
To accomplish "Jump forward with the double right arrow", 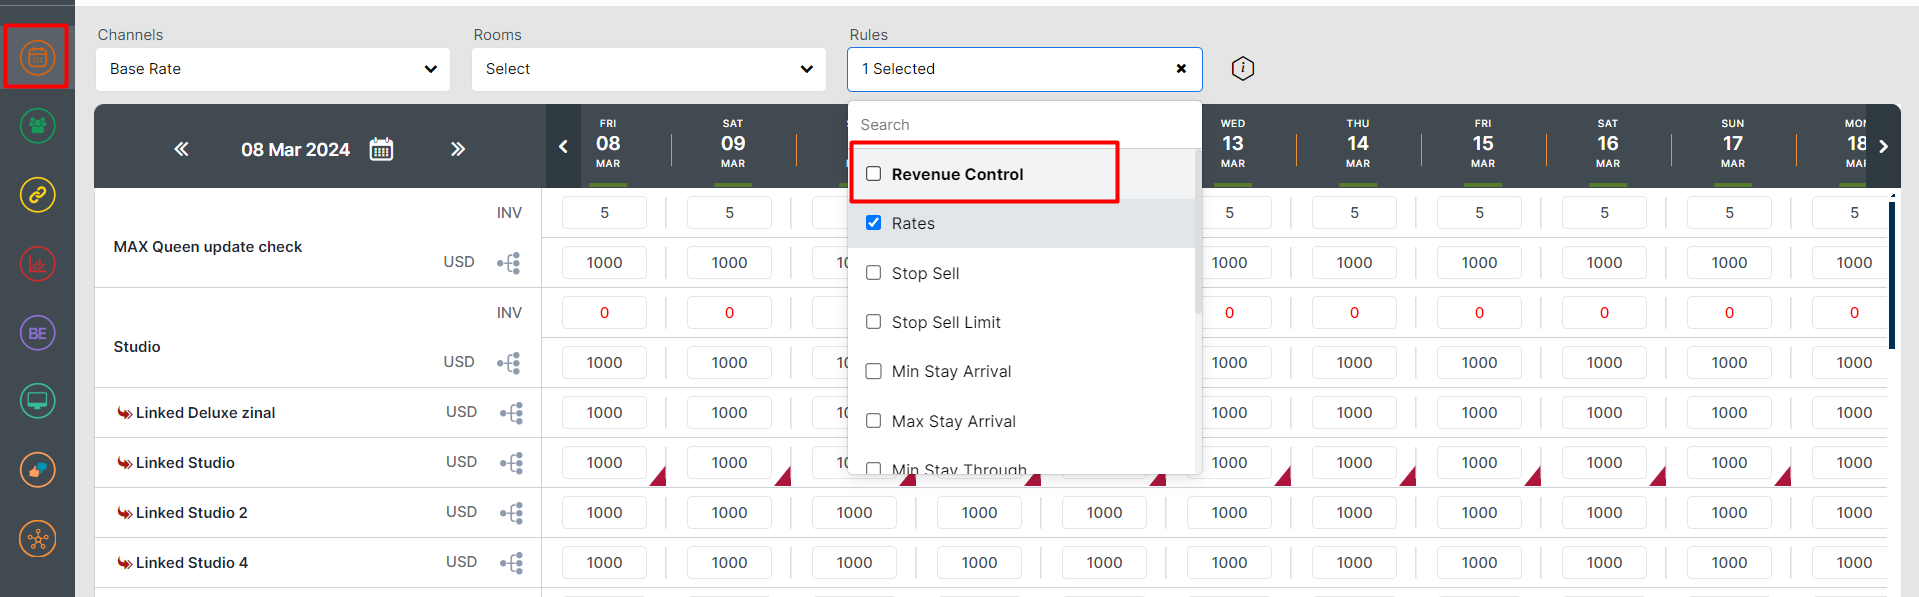I will tap(458, 149).
